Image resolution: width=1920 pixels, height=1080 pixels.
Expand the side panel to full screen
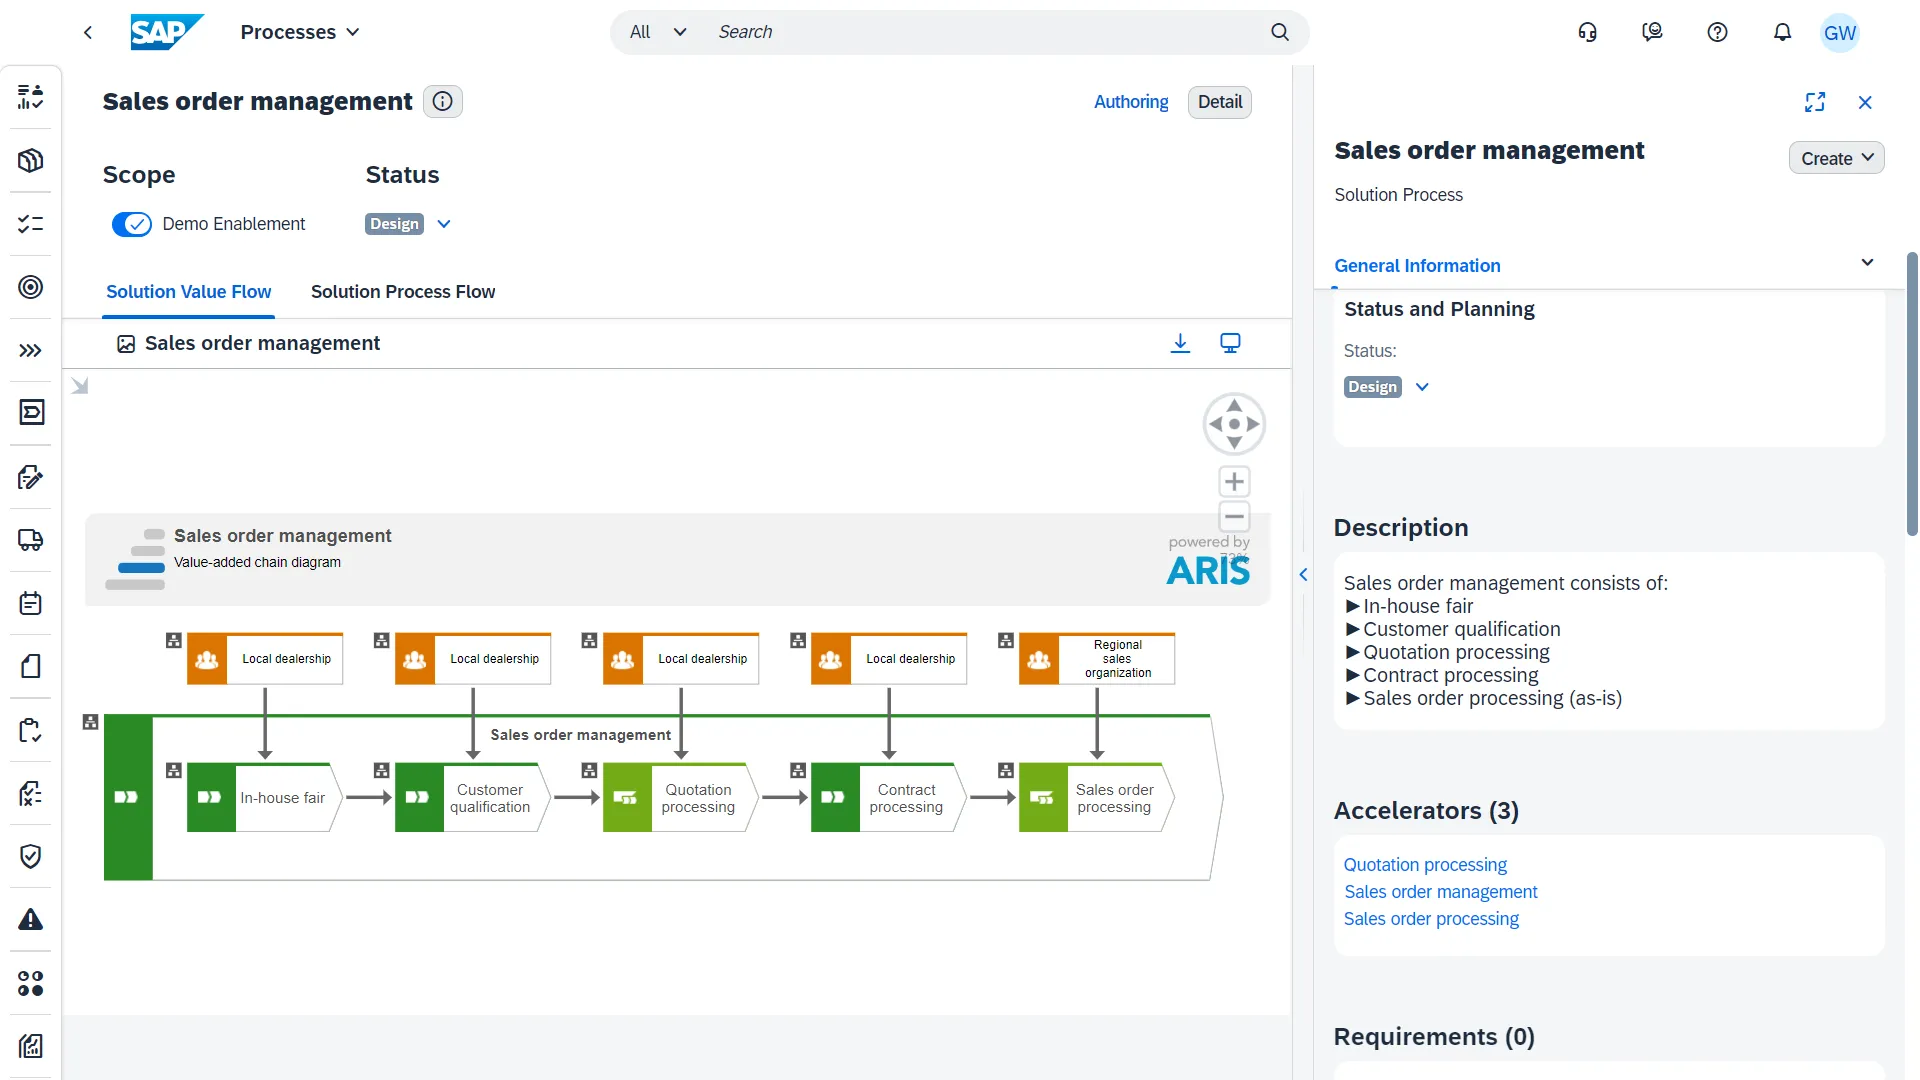[1815, 102]
